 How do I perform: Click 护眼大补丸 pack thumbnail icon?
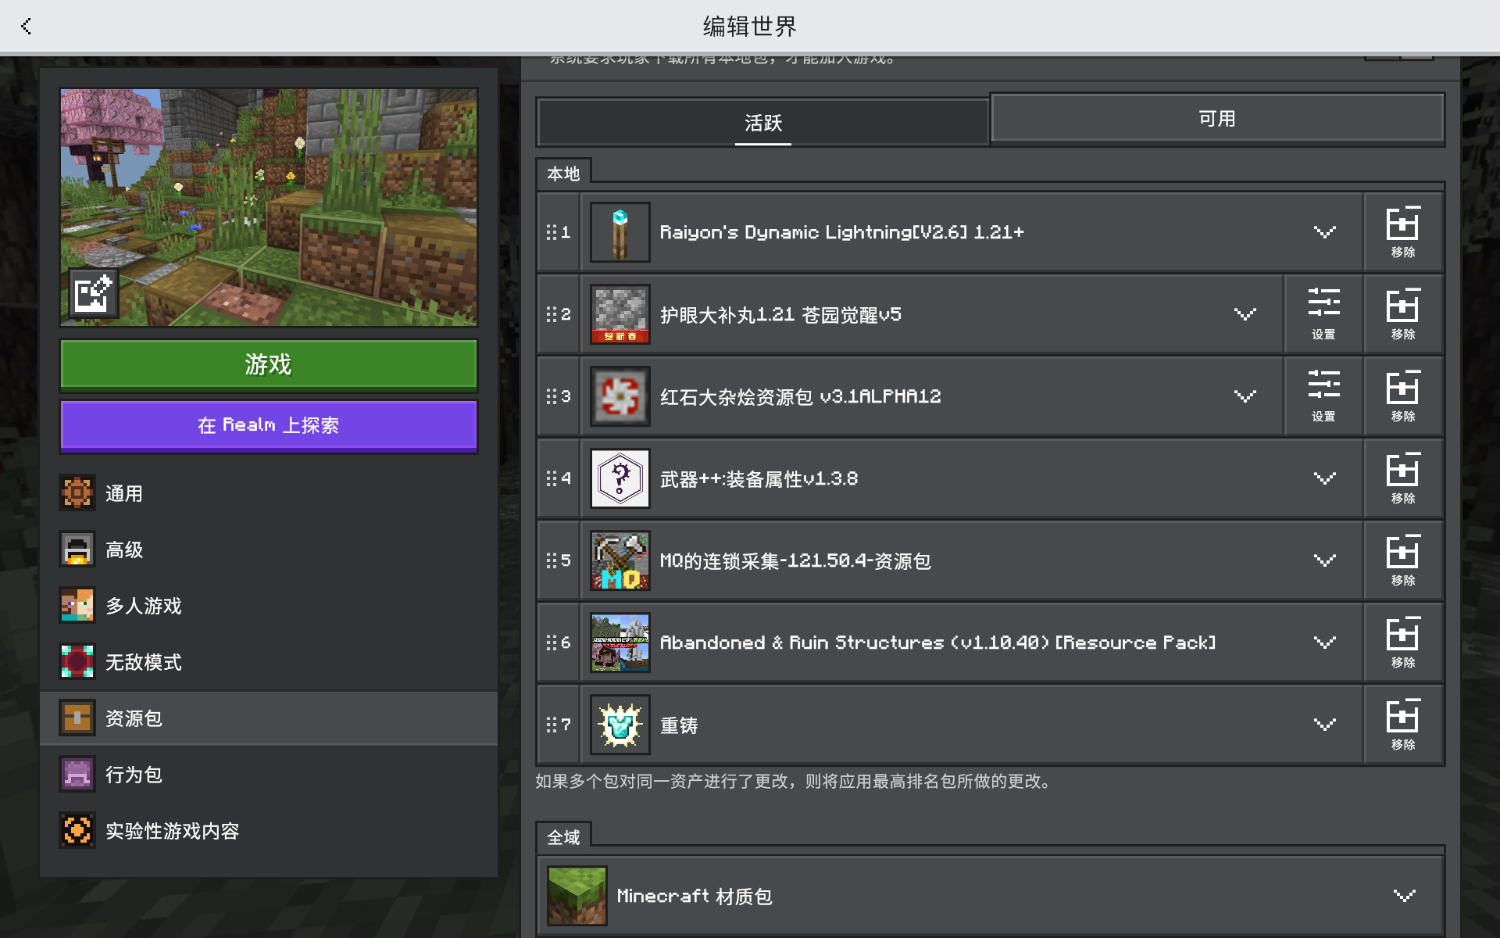[620, 314]
